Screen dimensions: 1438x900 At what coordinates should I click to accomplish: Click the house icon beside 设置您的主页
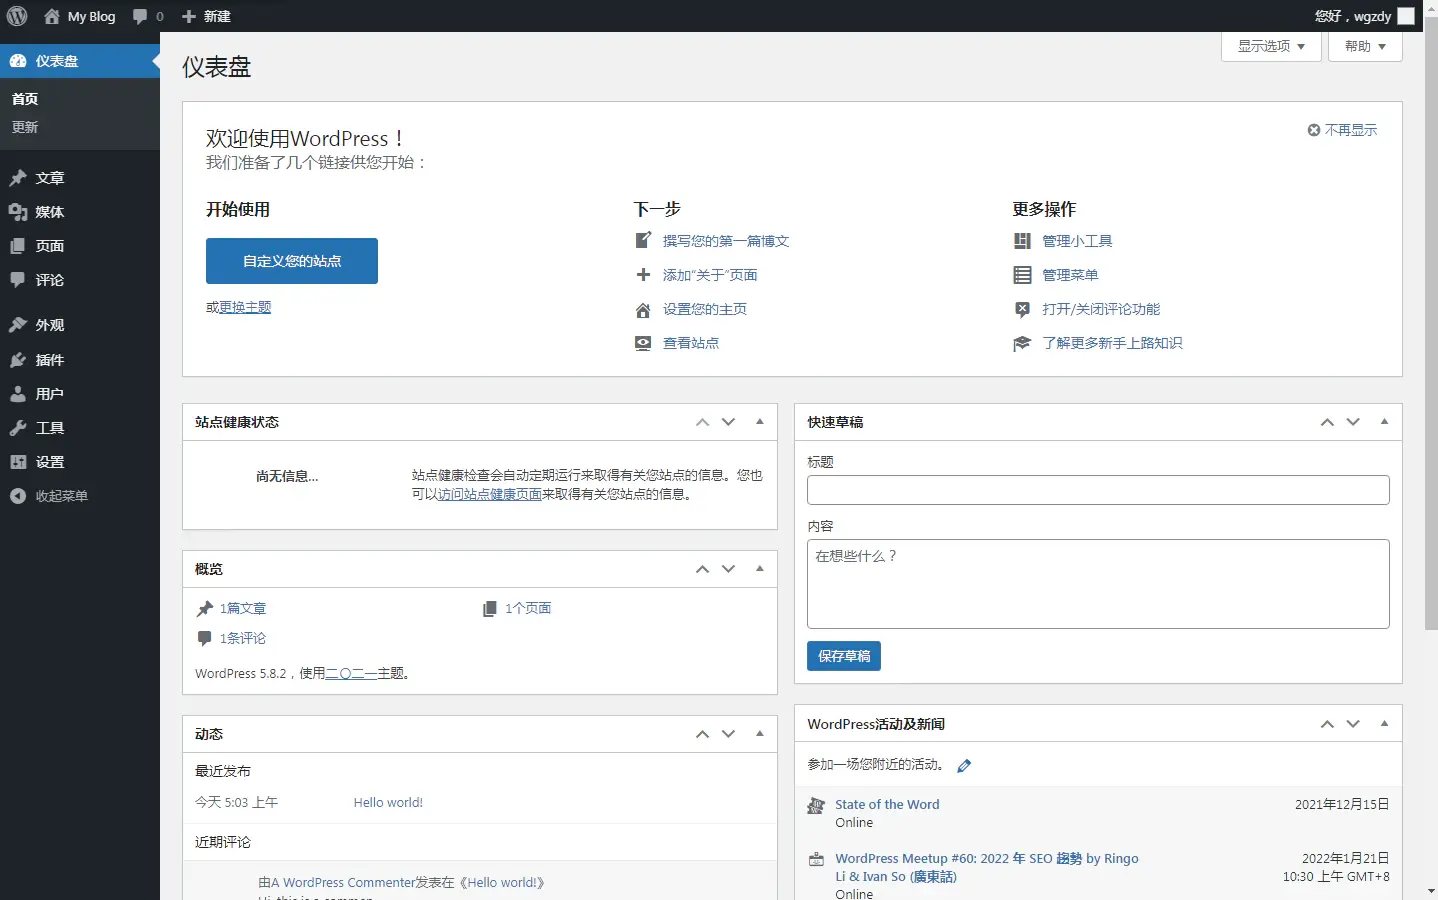point(643,310)
